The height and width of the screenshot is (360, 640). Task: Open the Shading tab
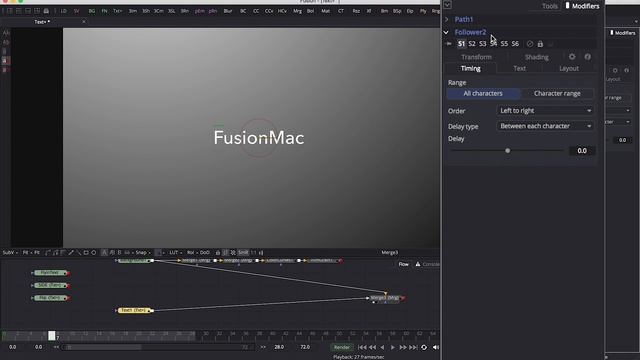point(537,57)
